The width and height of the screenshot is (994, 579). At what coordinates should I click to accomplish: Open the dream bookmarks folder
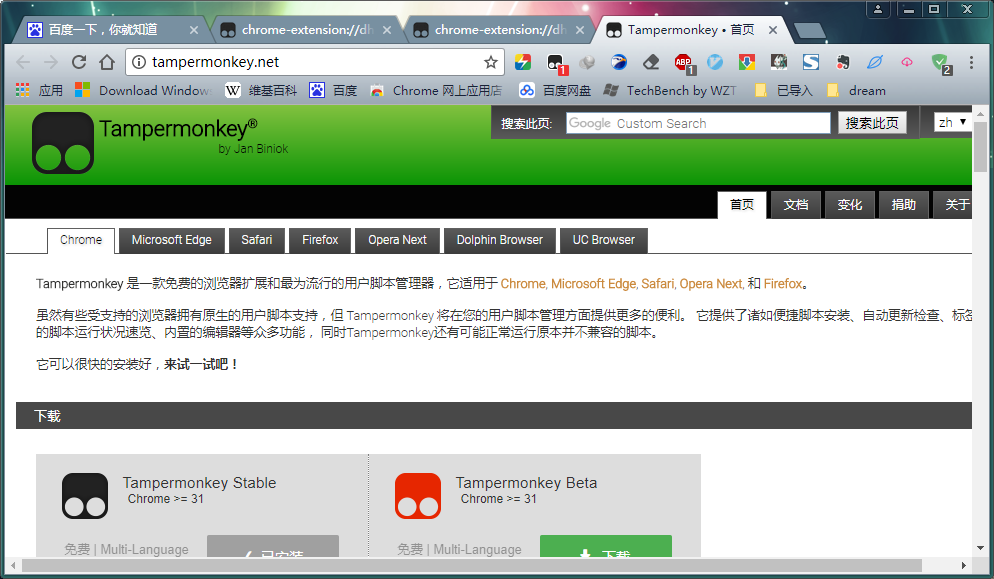point(856,91)
